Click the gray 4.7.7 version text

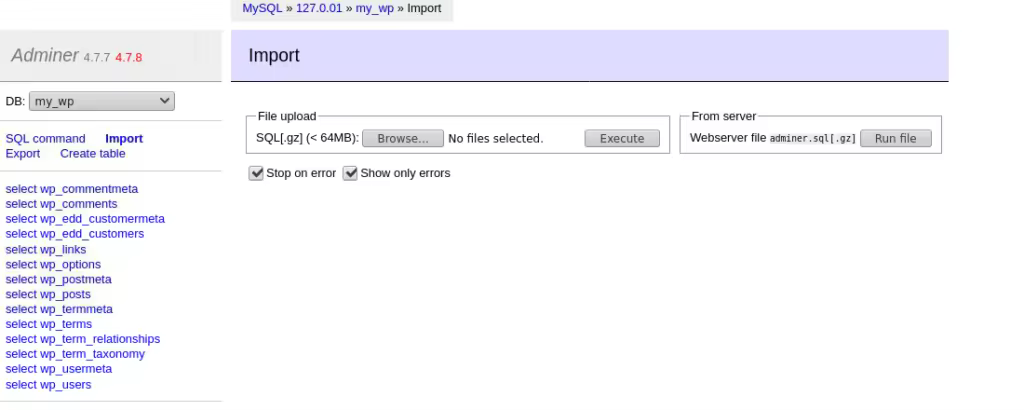97,57
